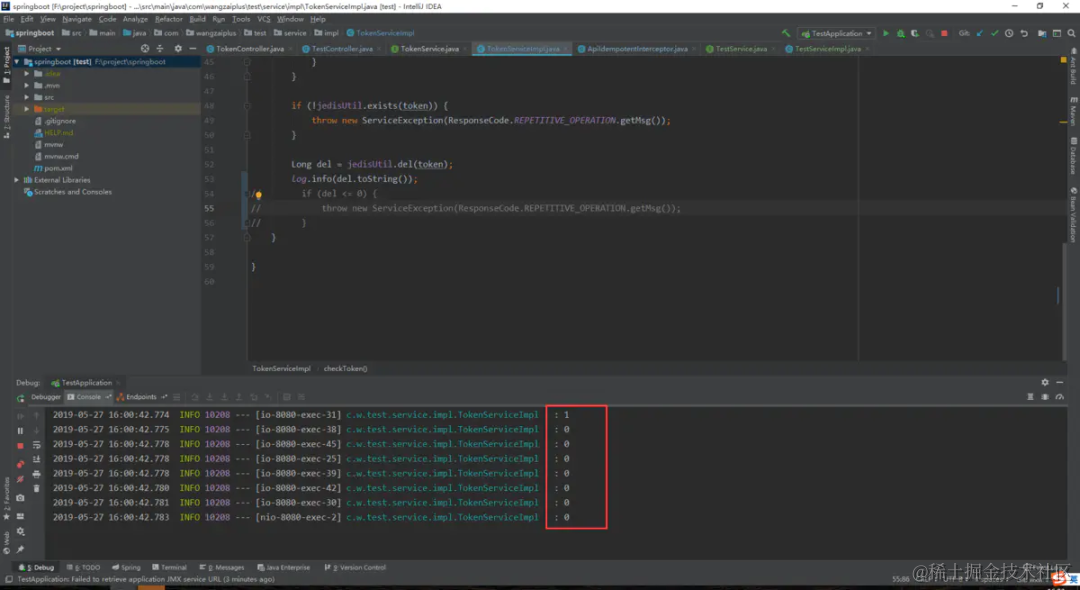The image size is (1080, 590).
Task: Click Git update project blue arrow
Action: (980, 33)
